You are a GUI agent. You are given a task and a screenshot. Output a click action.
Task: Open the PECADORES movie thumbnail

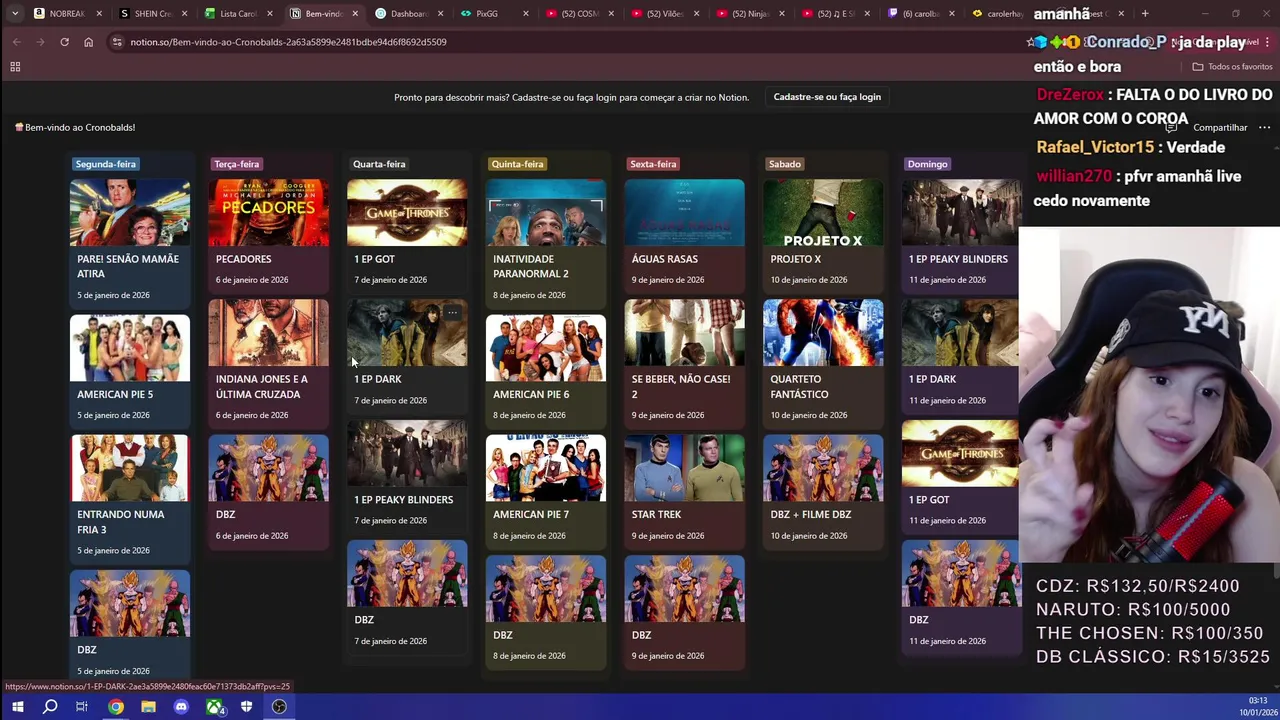(x=268, y=213)
